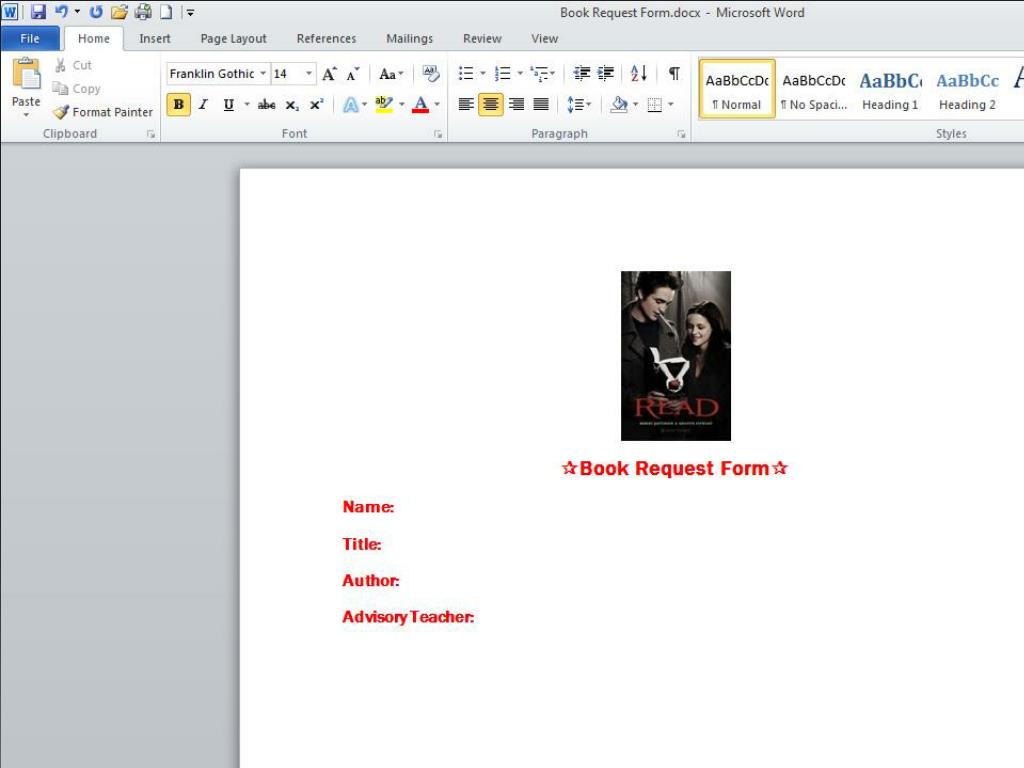
Task: Open the font size dropdown
Action: click(309, 74)
